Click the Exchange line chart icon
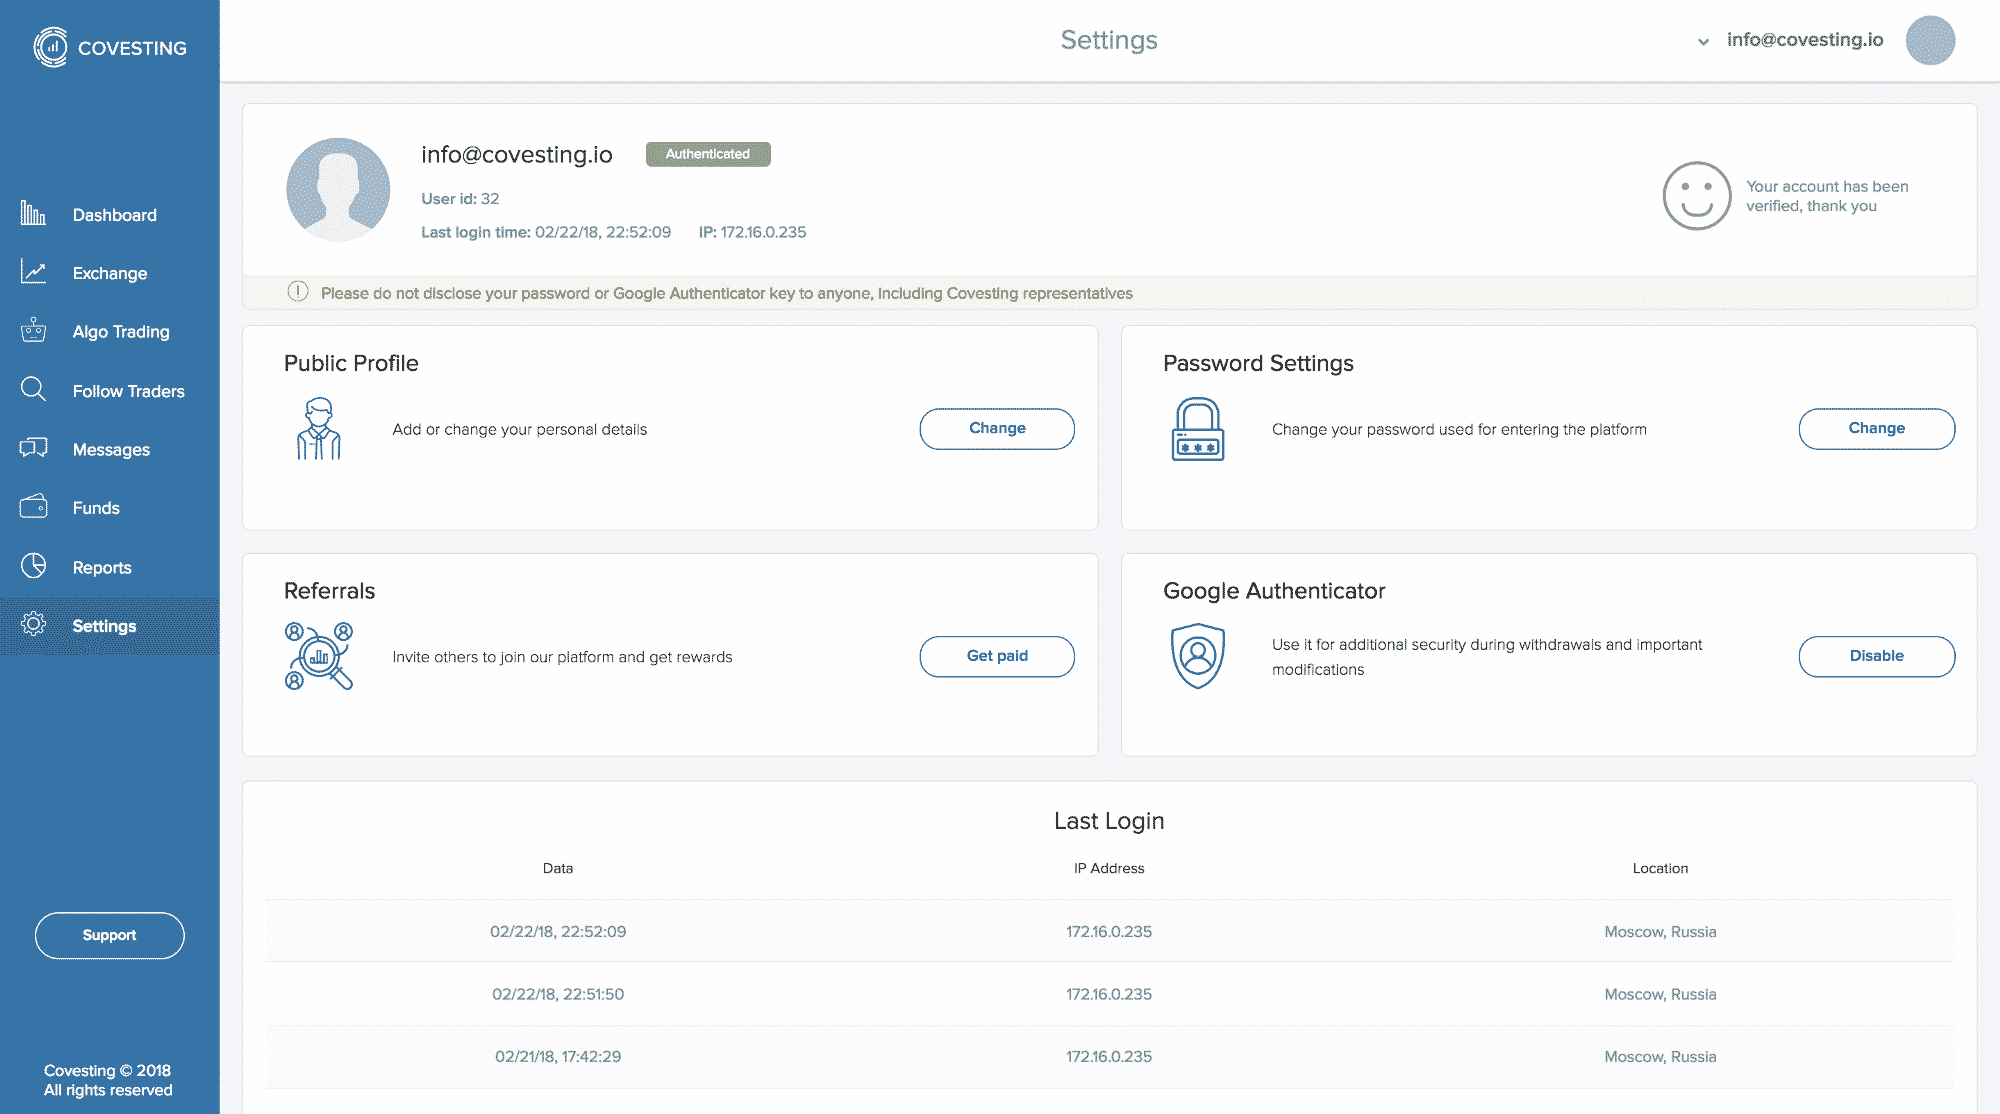 point(33,272)
